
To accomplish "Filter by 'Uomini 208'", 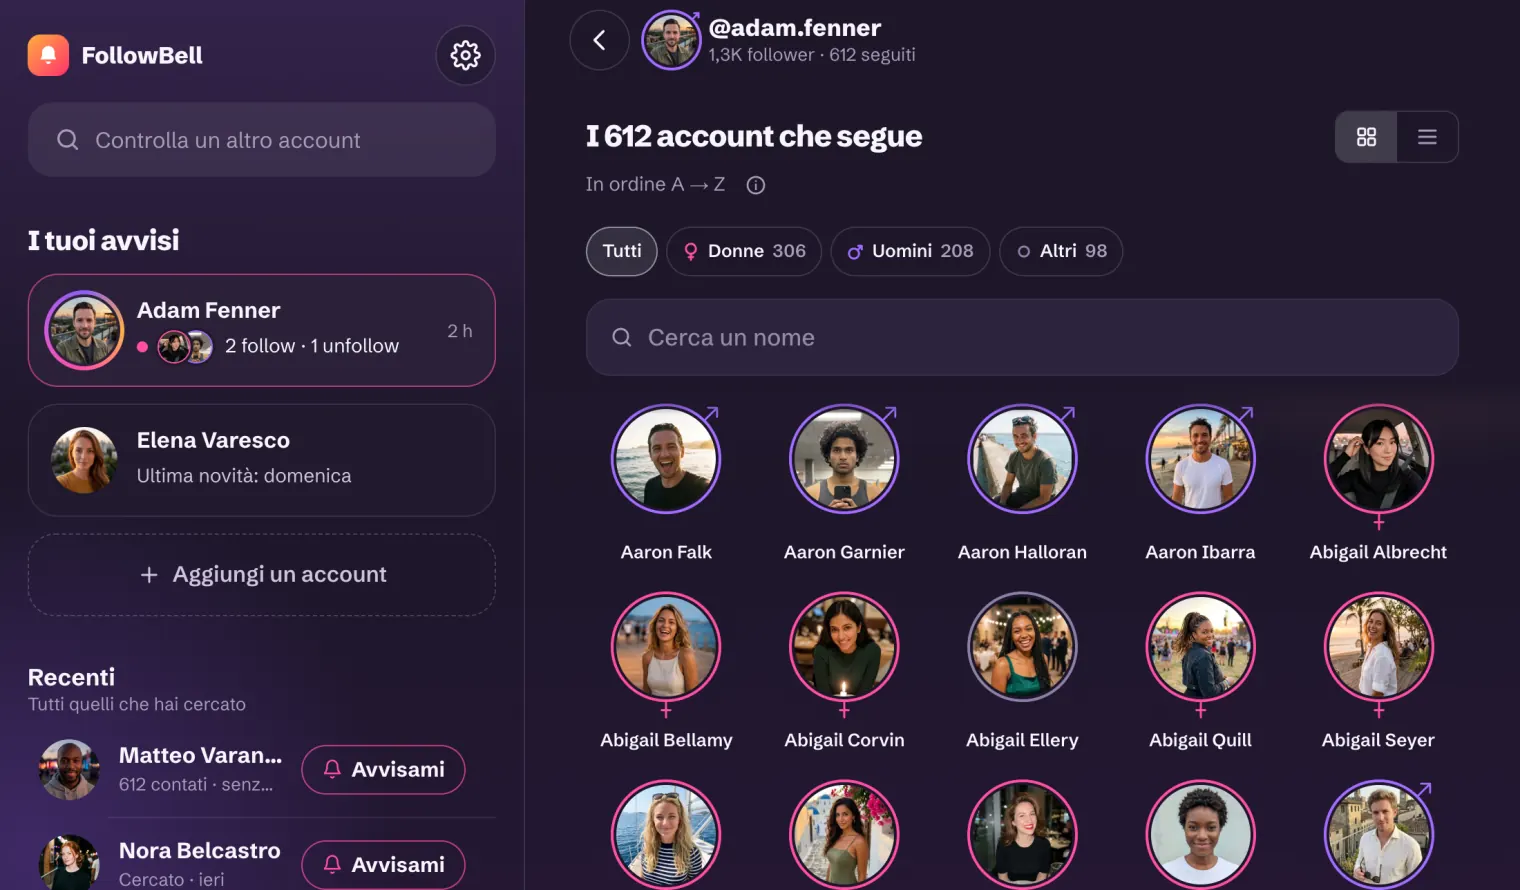I will coord(910,251).
